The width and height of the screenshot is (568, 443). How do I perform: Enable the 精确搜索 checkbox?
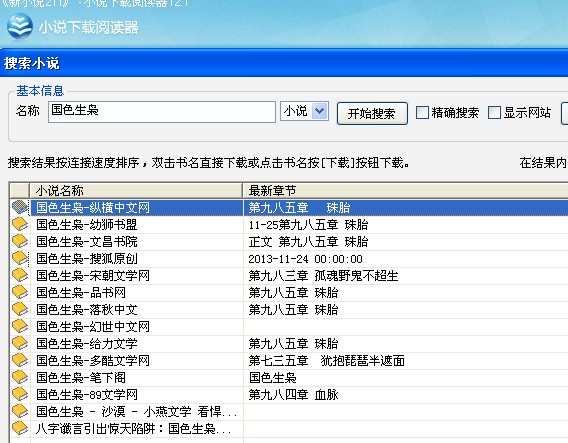(x=422, y=113)
